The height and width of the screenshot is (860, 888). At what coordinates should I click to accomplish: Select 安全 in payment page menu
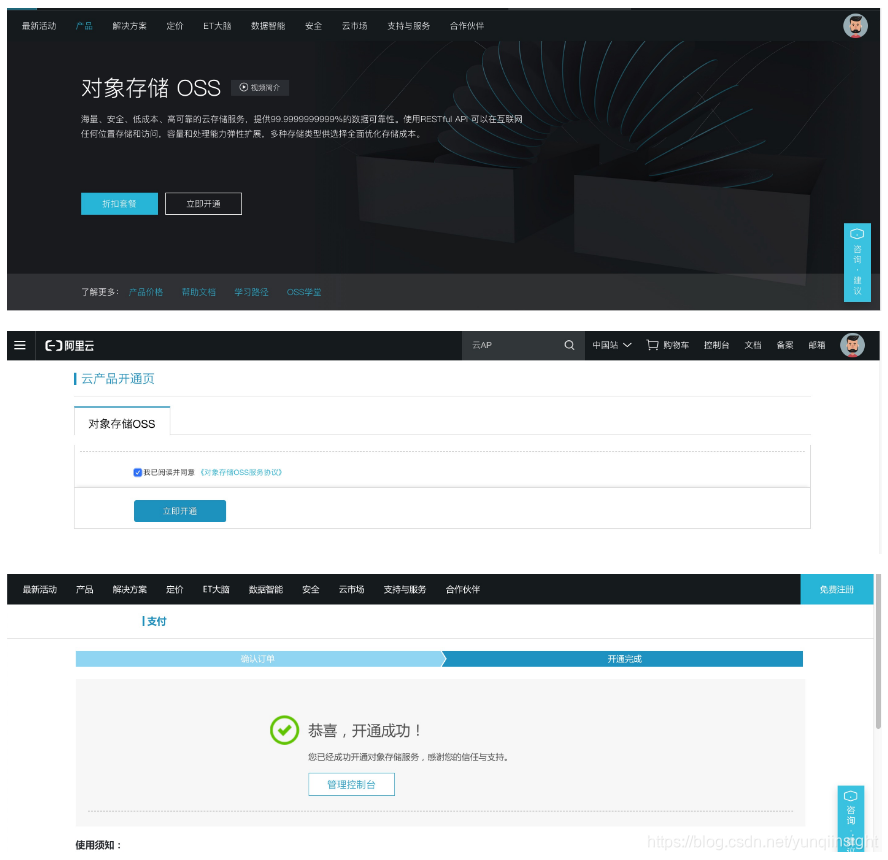(x=311, y=589)
